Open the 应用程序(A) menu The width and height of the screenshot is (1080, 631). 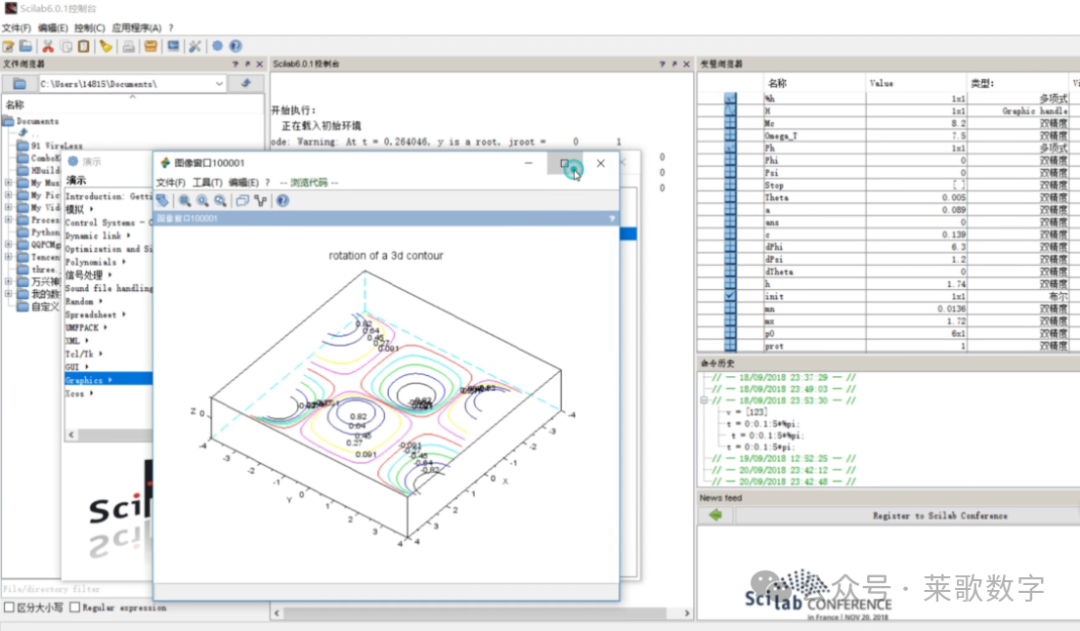136,28
